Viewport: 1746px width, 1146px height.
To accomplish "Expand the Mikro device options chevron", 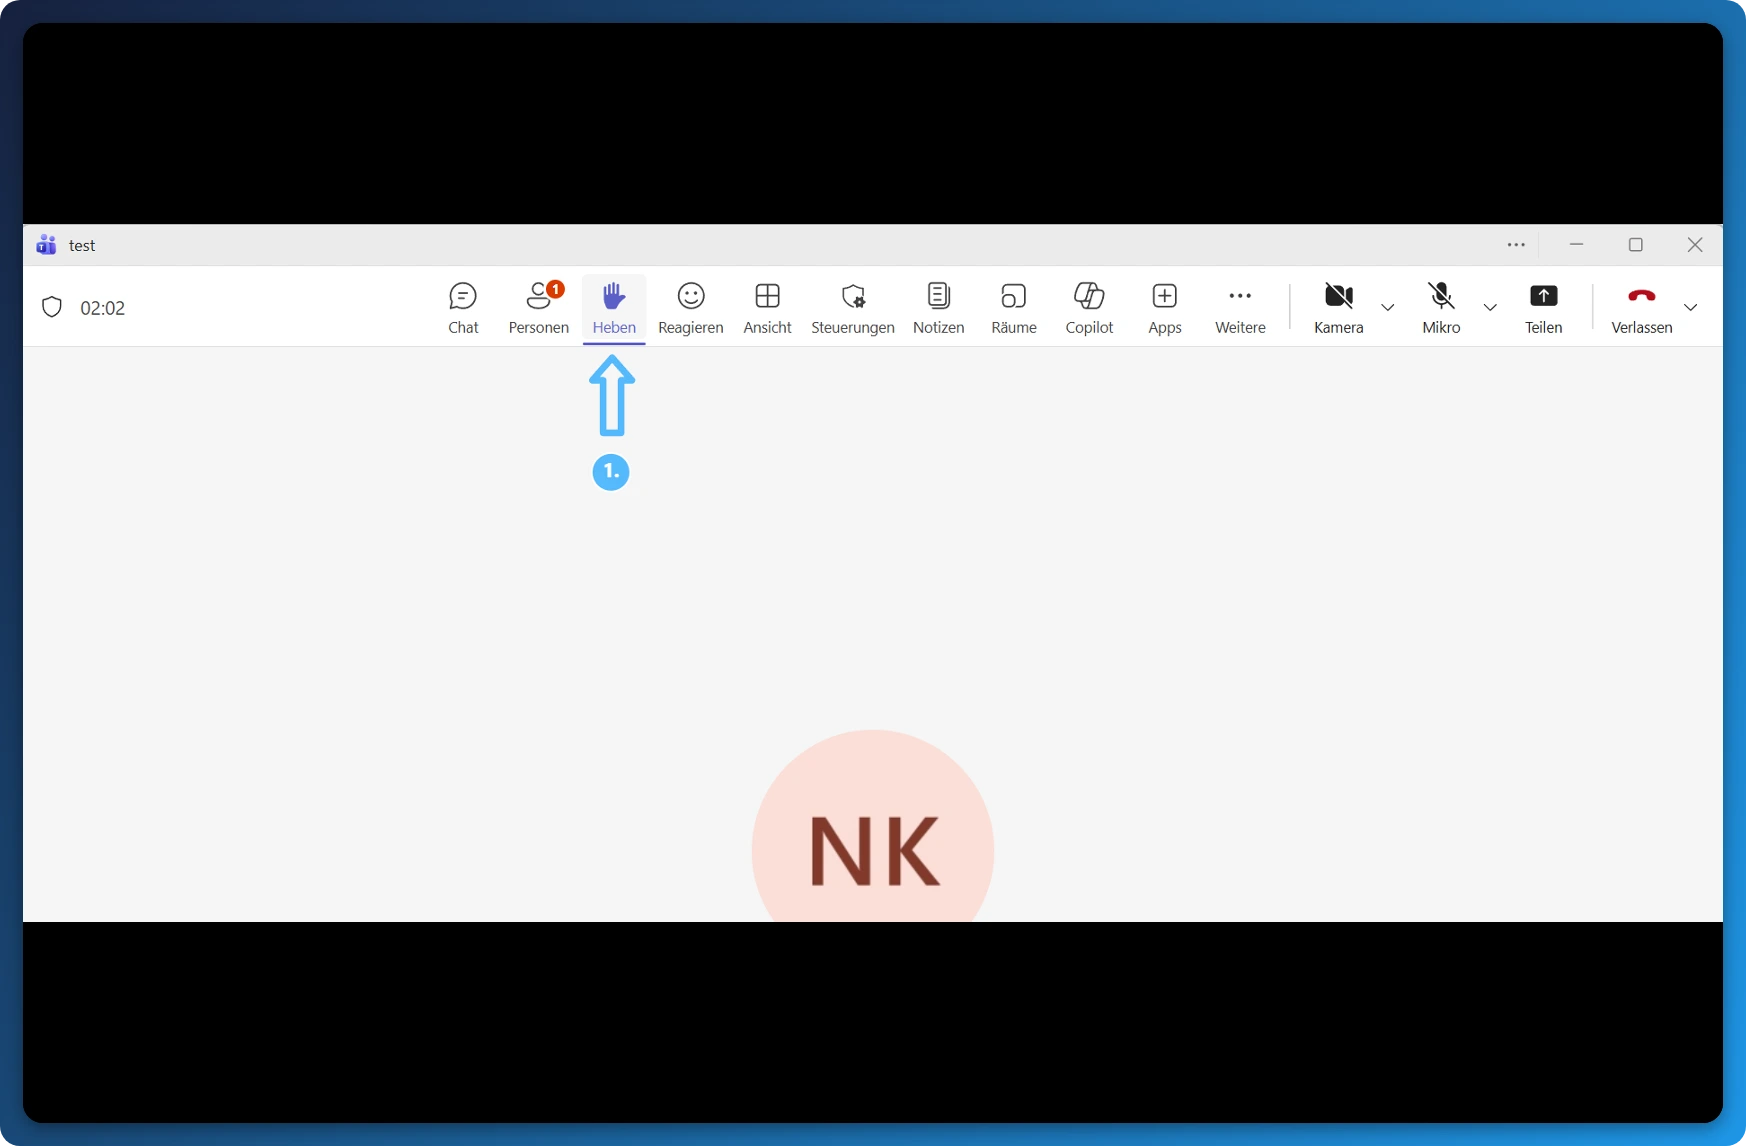I will tap(1489, 308).
